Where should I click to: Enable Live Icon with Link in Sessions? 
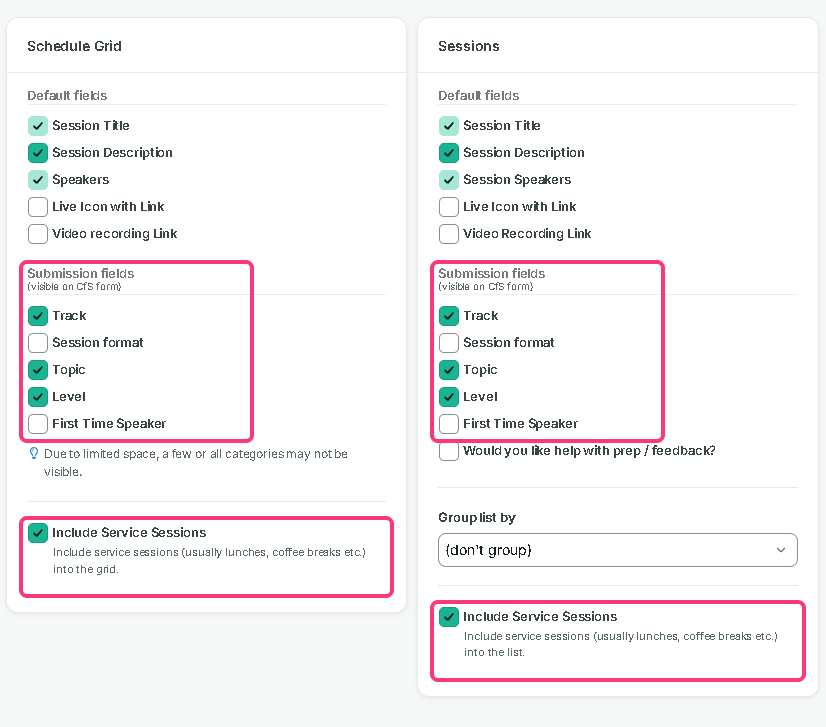[x=449, y=207]
